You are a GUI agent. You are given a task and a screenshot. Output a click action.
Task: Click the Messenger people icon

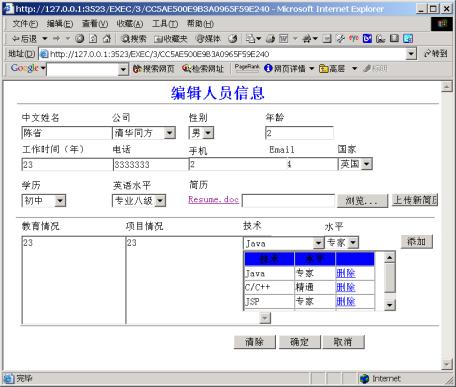306,39
